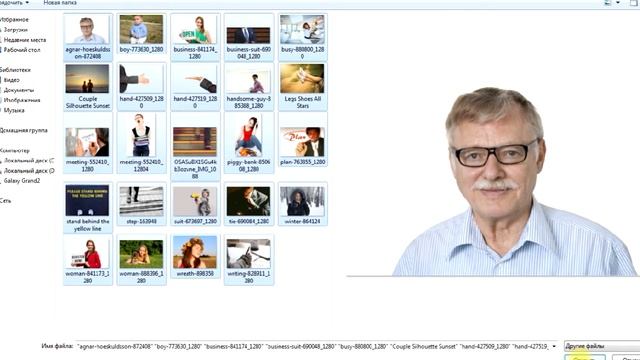
Task: Select the wreath-898358 image file
Action: tap(195, 256)
